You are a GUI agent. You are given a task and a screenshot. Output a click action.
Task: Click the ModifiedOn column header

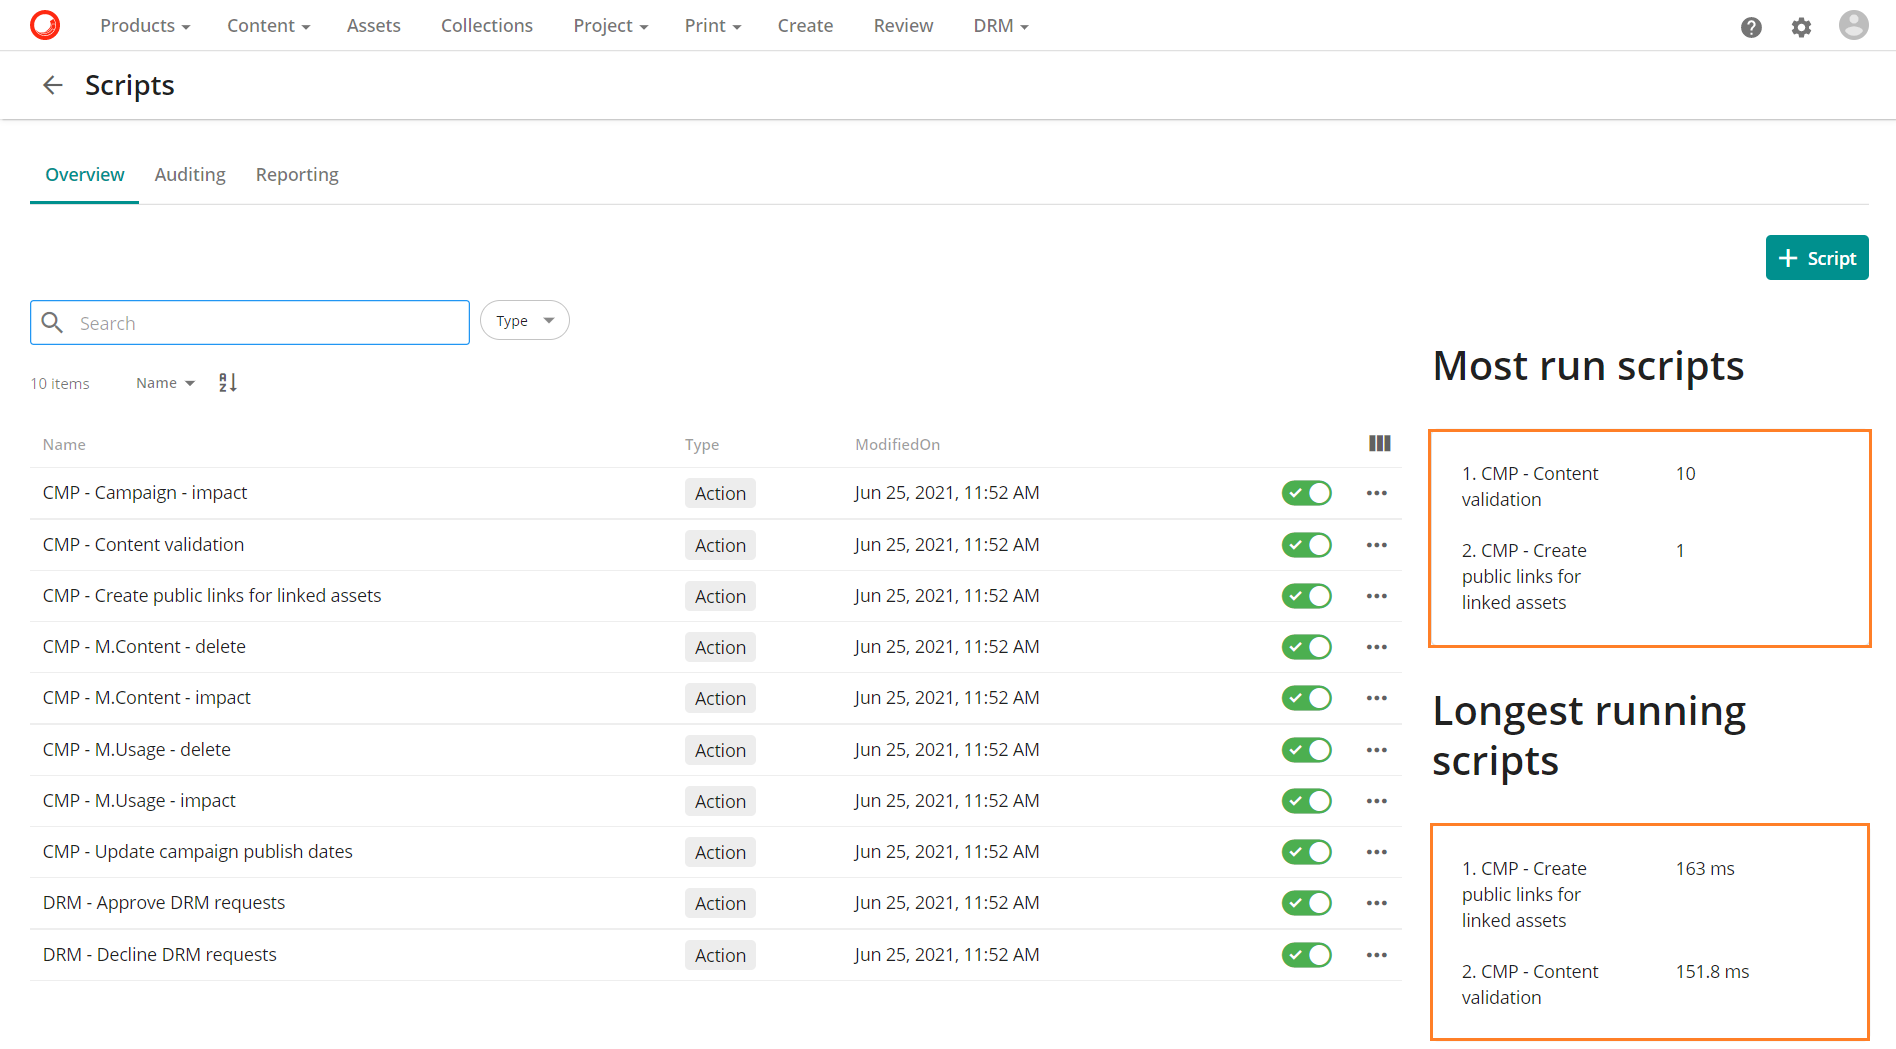pyautogui.click(x=897, y=445)
